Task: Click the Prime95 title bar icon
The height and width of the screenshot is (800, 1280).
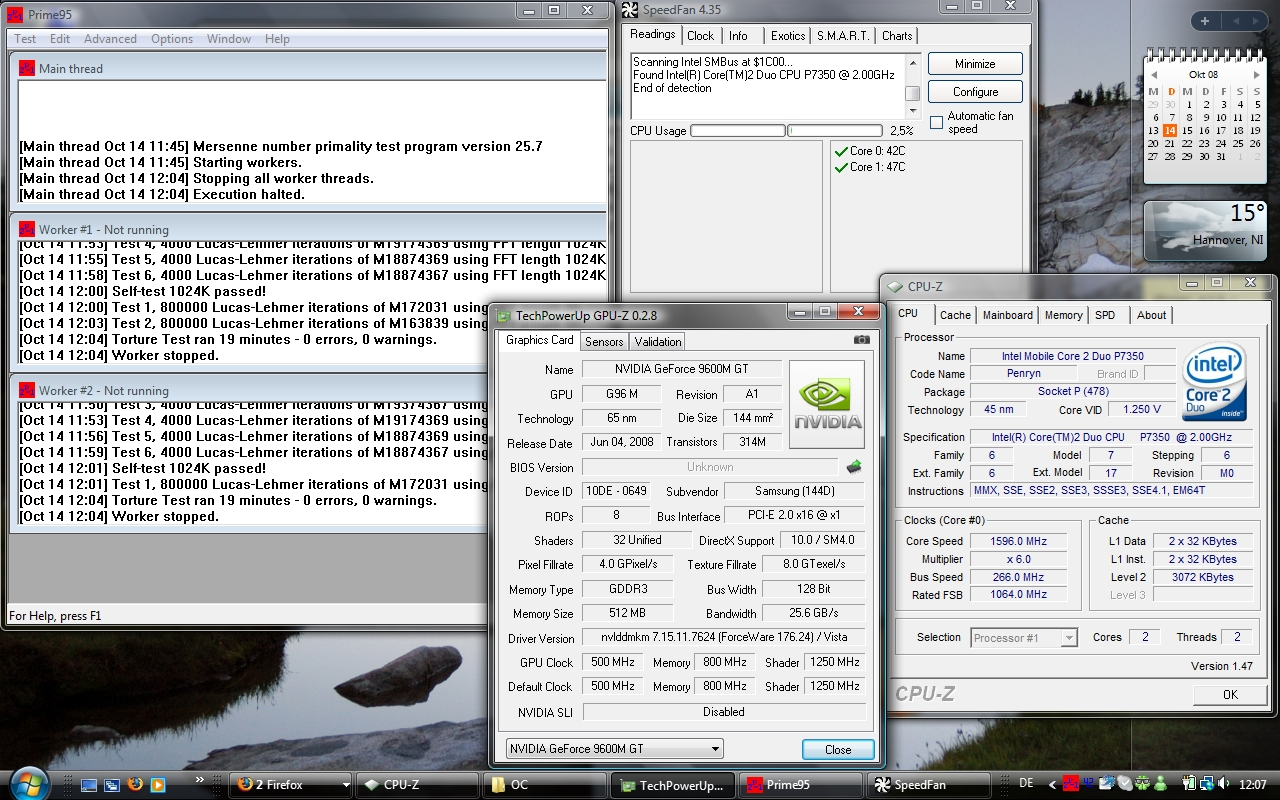Action: 15,15
